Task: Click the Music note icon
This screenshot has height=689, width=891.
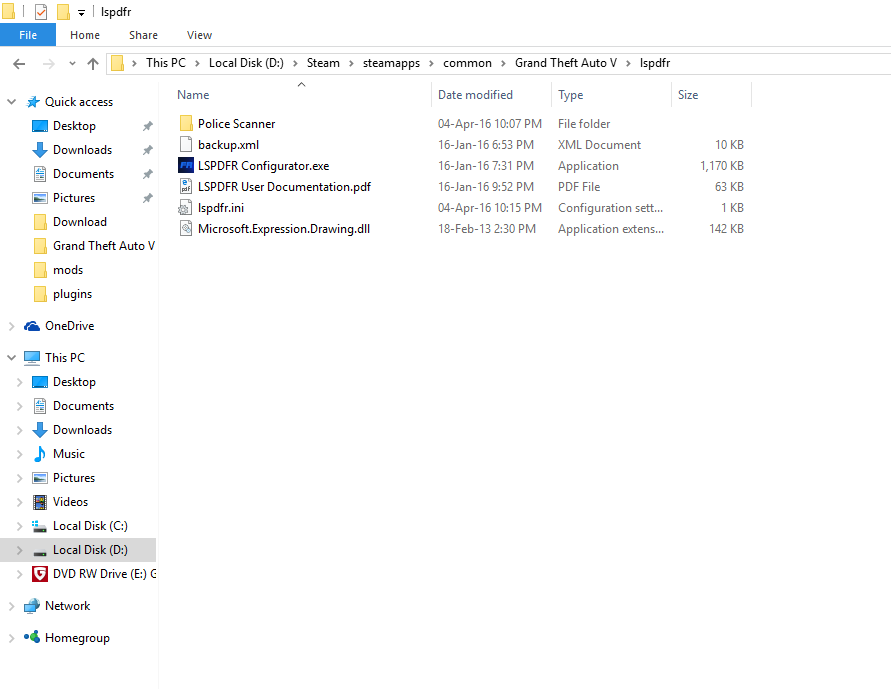Action: [x=40, y=454]
